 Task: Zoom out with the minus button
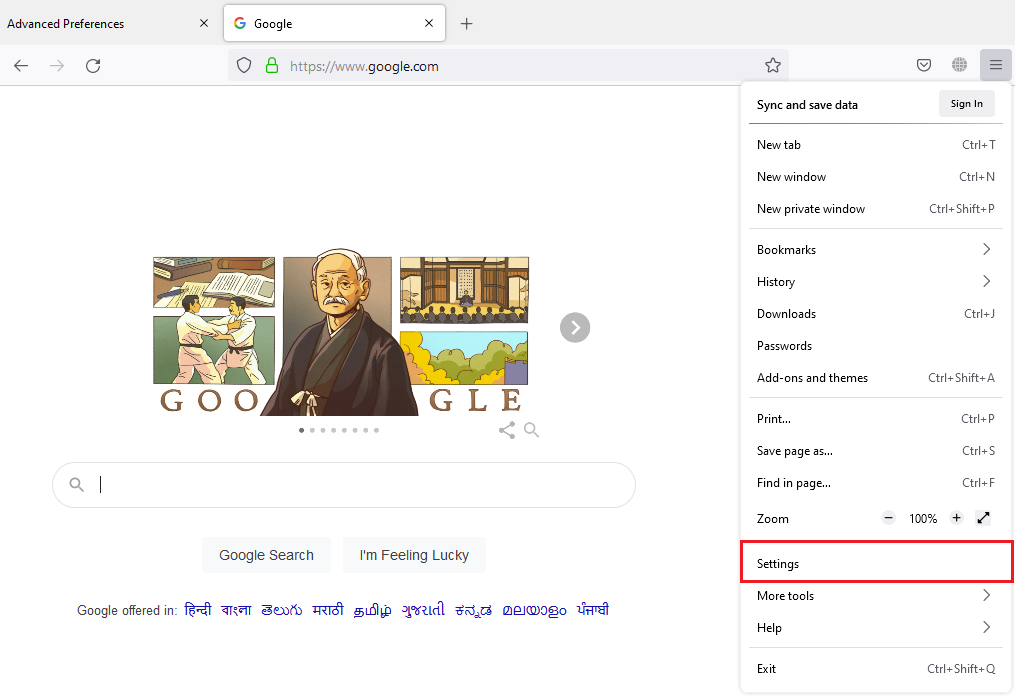(x=888, y=518)
